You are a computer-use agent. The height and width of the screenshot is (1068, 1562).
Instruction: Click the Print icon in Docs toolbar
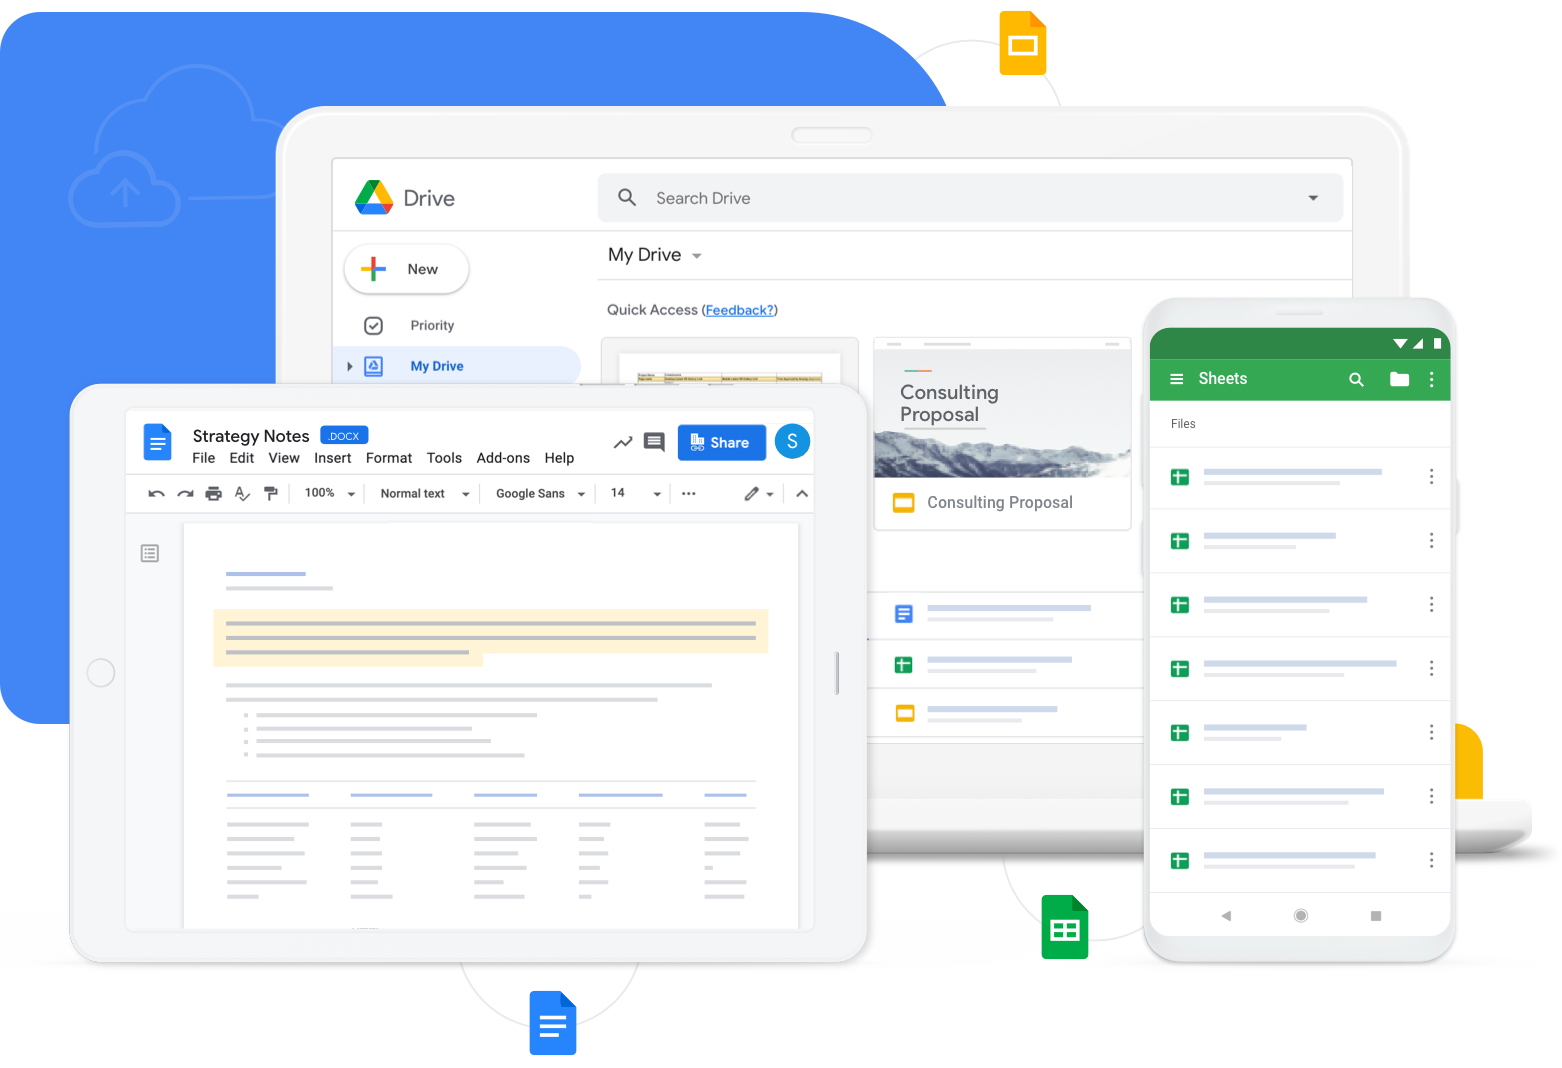[213, 494]
